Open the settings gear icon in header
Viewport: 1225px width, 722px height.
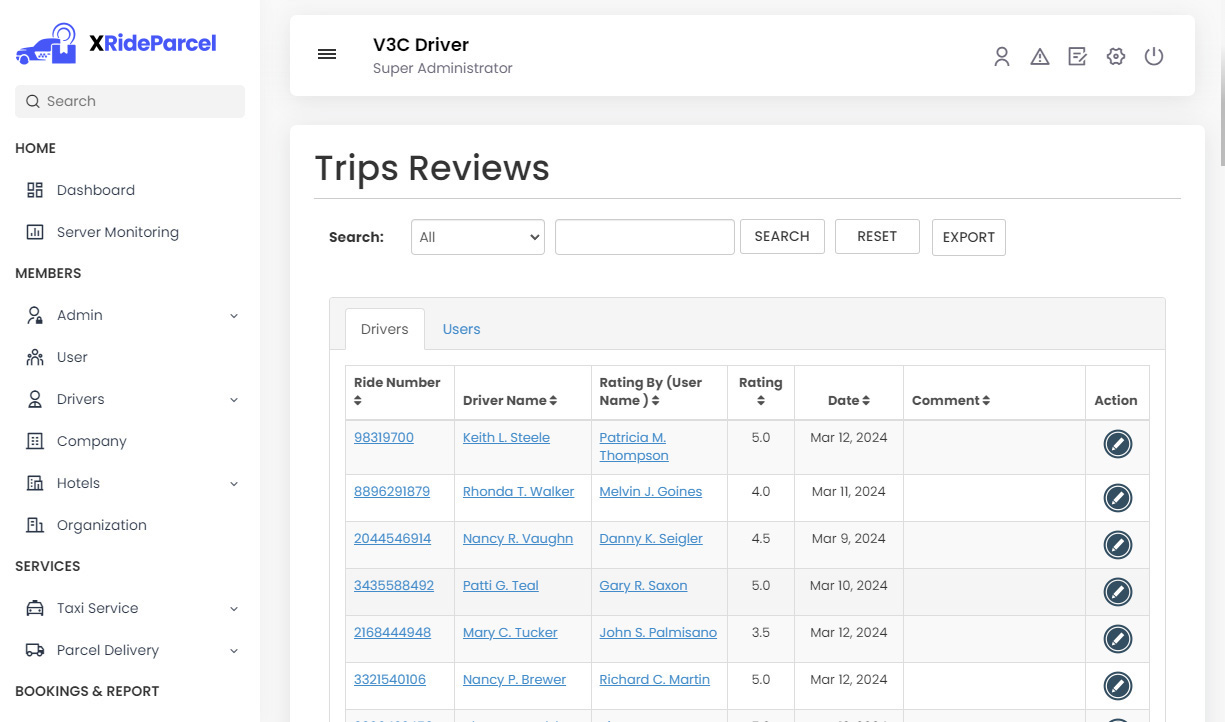[x=1116, y=57]
